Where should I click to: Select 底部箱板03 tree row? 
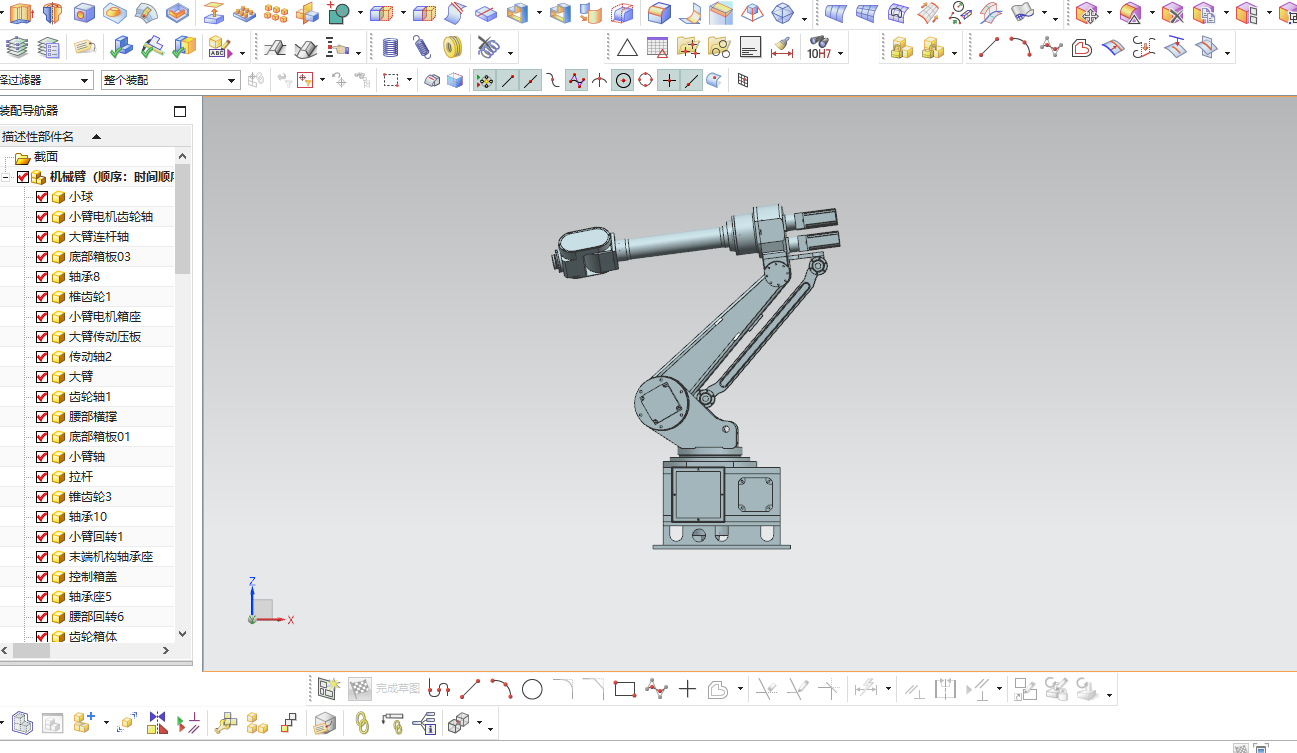coord(88,257)
